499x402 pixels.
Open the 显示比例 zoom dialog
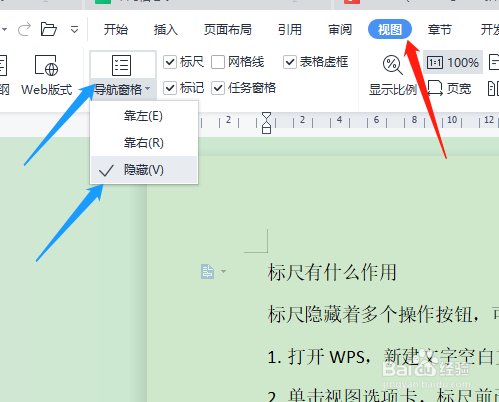(x=393, y=75)
